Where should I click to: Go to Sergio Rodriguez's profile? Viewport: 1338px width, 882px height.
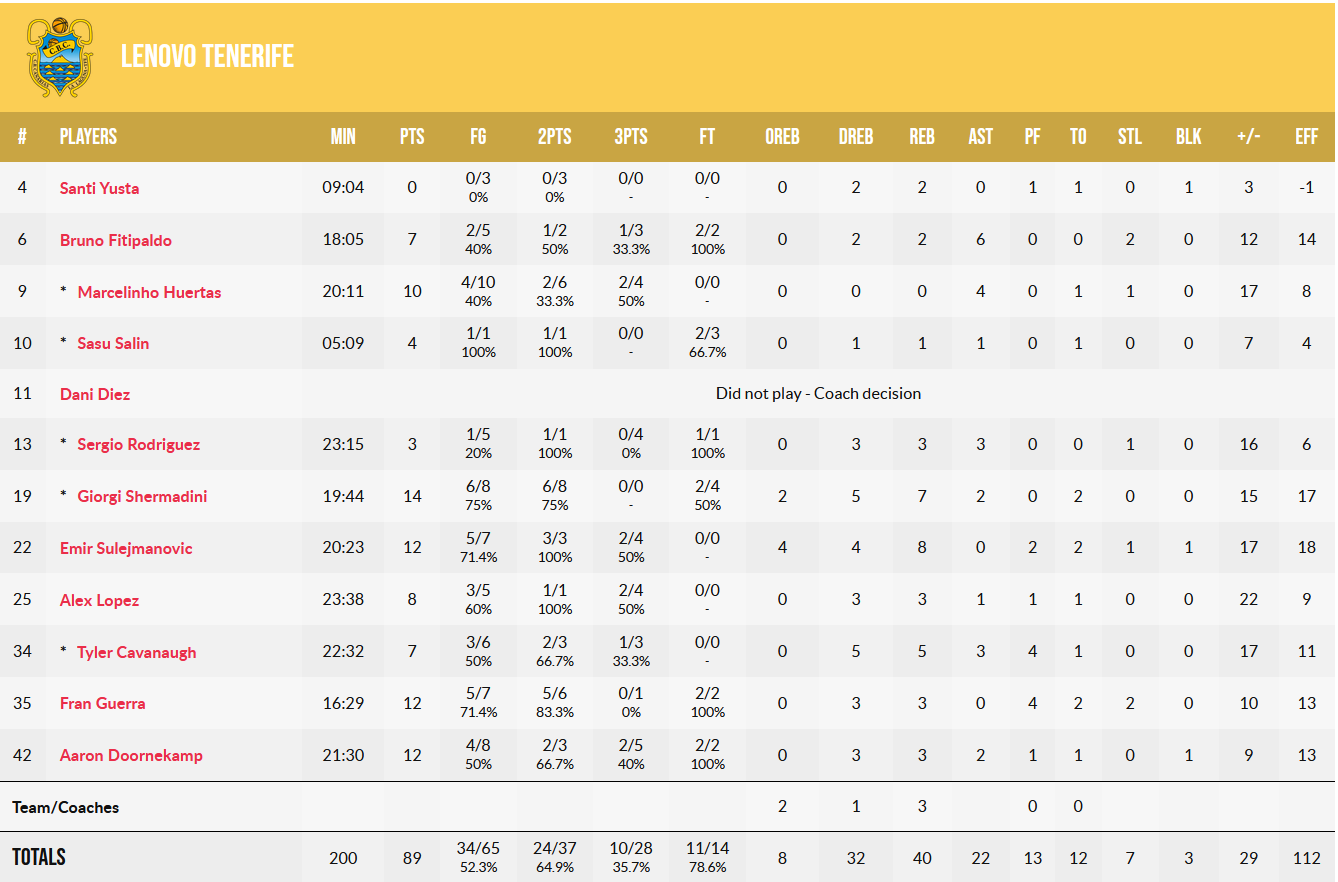(x=138, y=444)
